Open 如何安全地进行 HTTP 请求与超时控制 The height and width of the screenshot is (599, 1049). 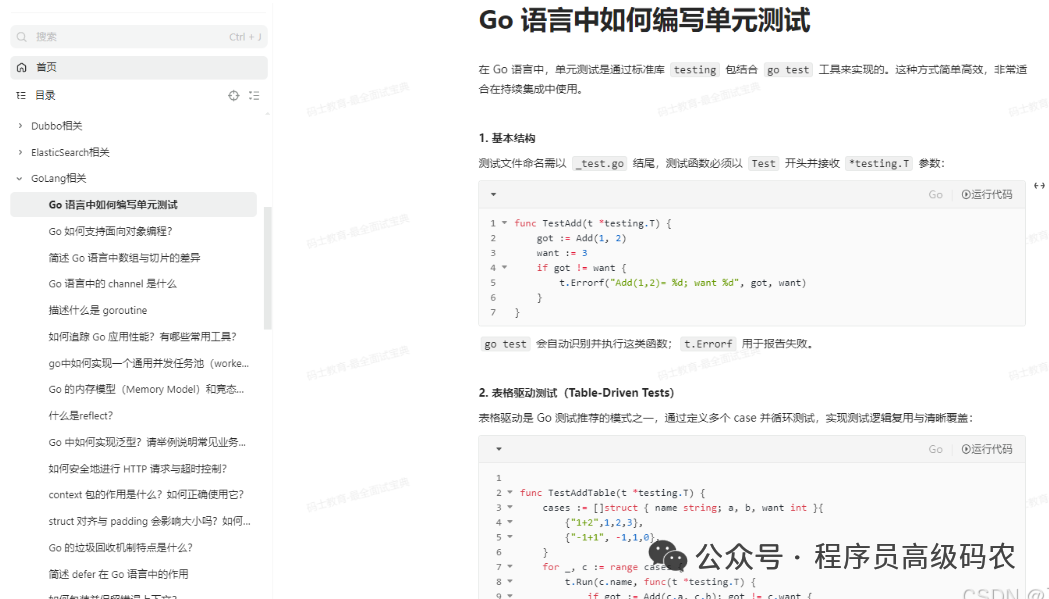pyautogui.click(x=138, y=468)
